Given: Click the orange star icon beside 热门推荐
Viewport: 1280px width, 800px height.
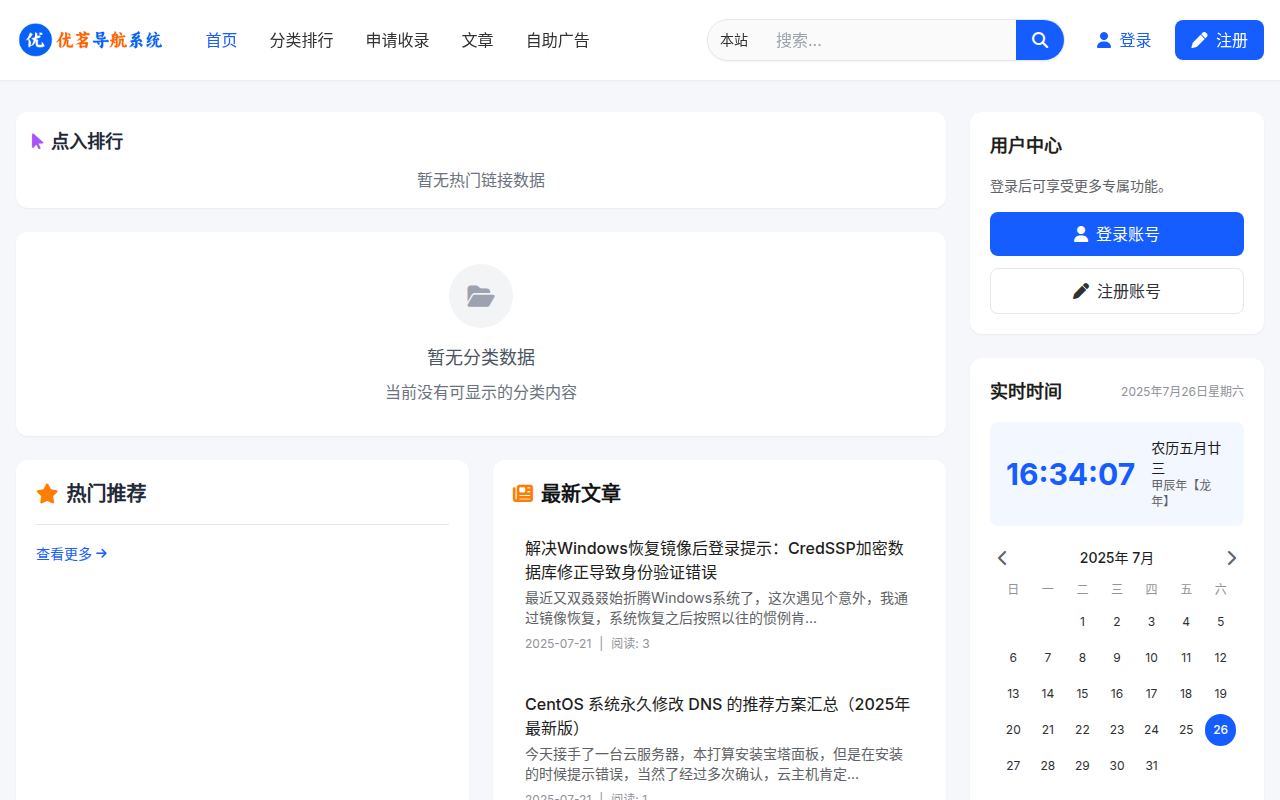Looking at the screenshot, I should (47, 493).
